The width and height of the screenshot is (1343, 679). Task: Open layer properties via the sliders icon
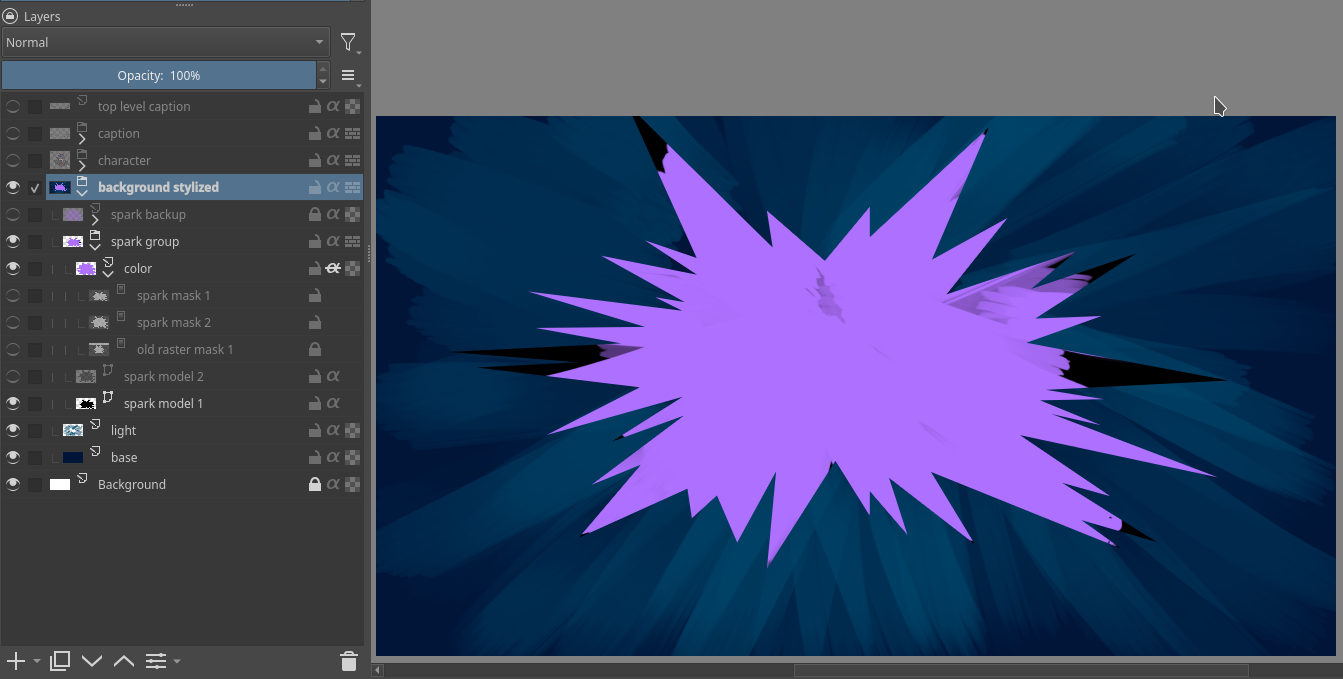pos(156,661)
